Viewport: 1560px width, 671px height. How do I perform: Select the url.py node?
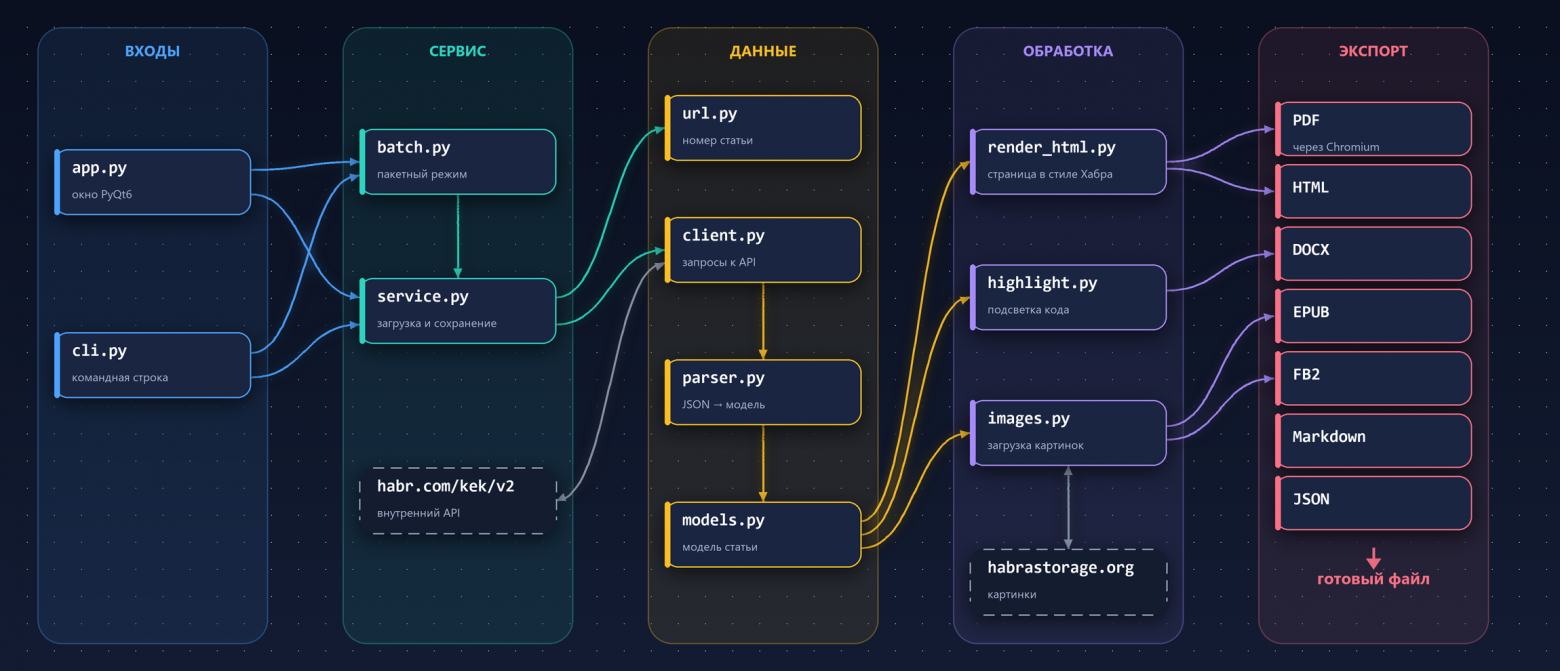[764, 127]
